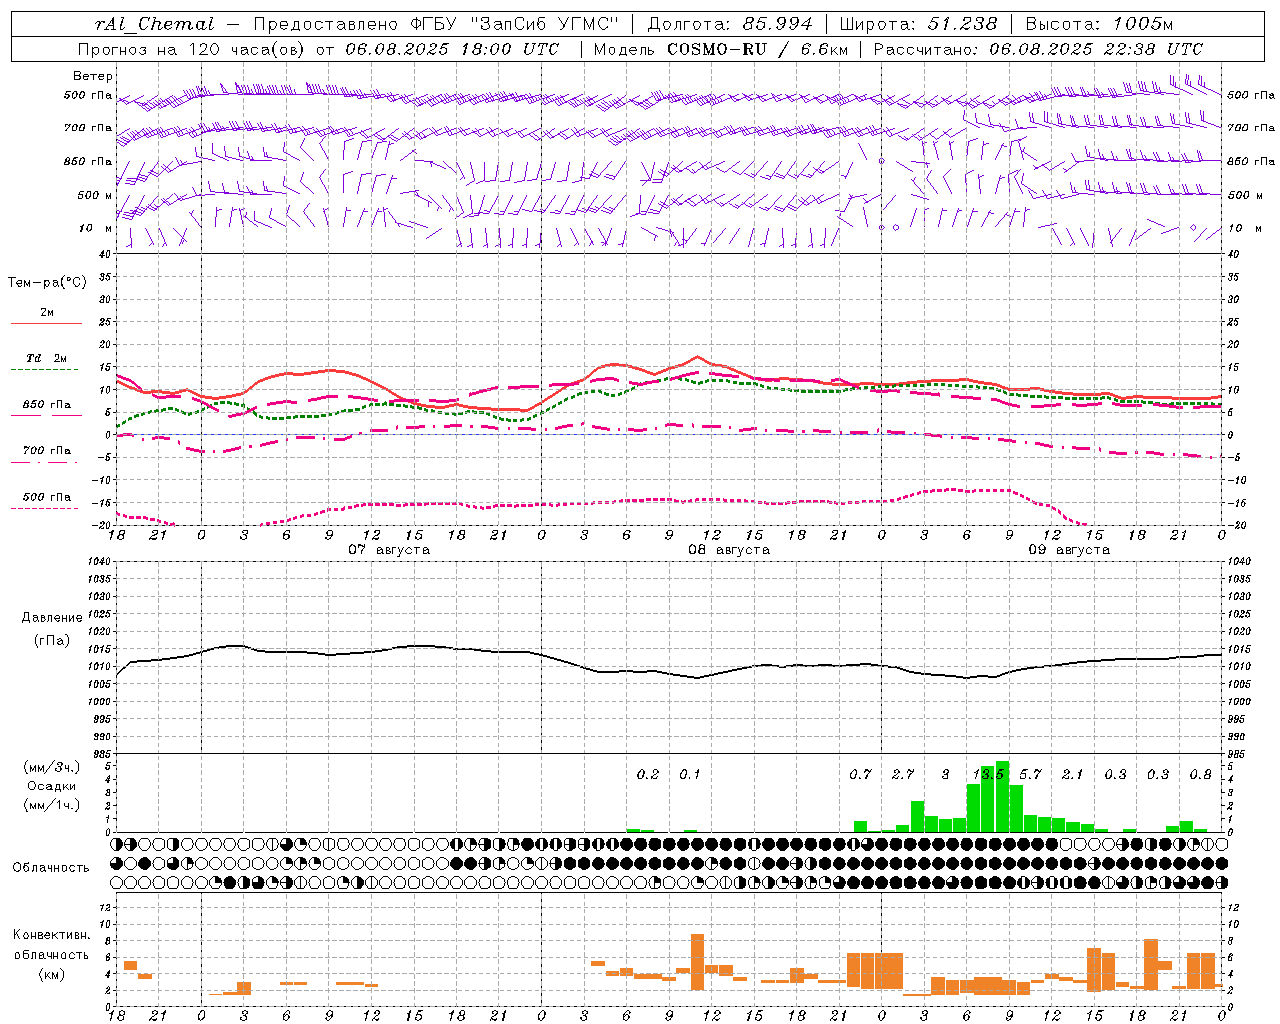Viewport: 1280px width, 1024px height.
Task: Click the station title rAl_Chemal
Action: [154, 24]
